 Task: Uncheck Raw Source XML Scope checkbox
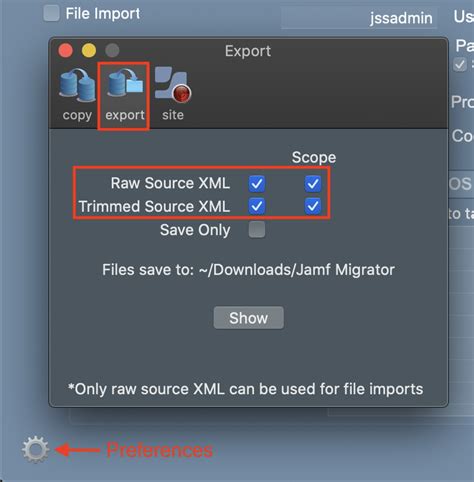[313, 184]
